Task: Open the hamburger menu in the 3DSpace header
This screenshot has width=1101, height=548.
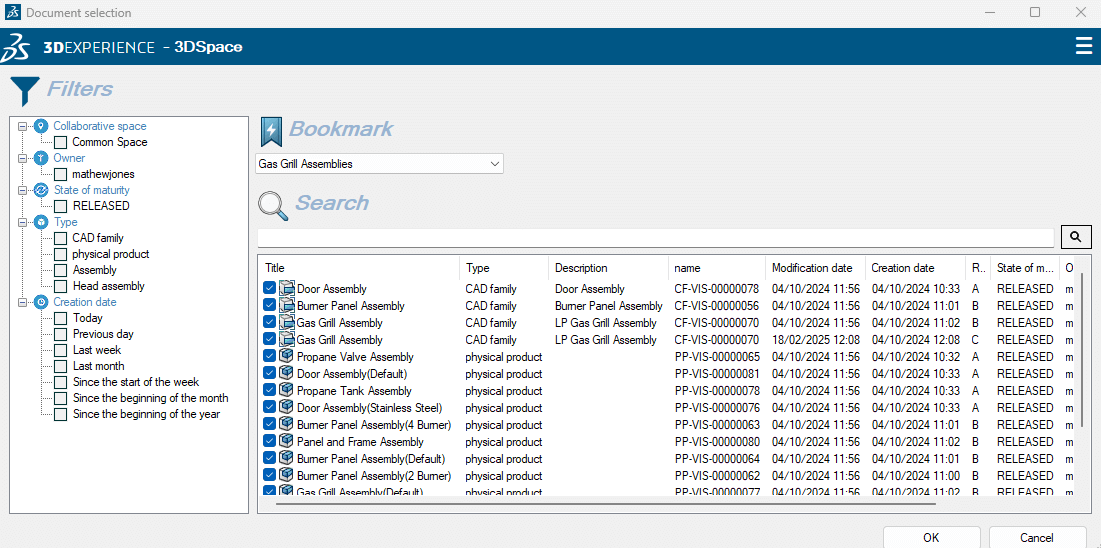Action: [1083, 46]
